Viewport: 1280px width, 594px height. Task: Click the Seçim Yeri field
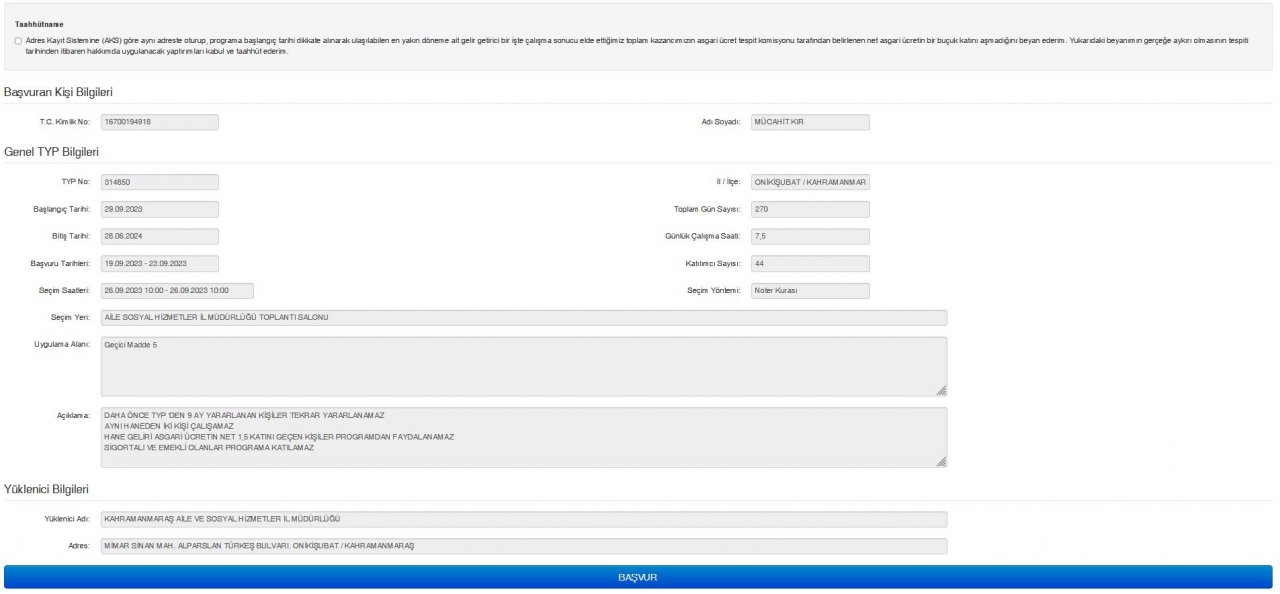523,318
